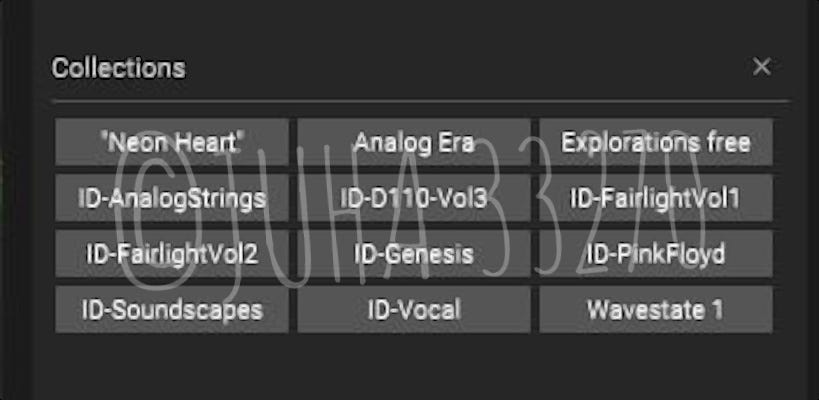Image resolution: width=819 pixels, height=400 pixels.
Task: Select the ID-Vocal collection
Action: (x=414, y=309)
